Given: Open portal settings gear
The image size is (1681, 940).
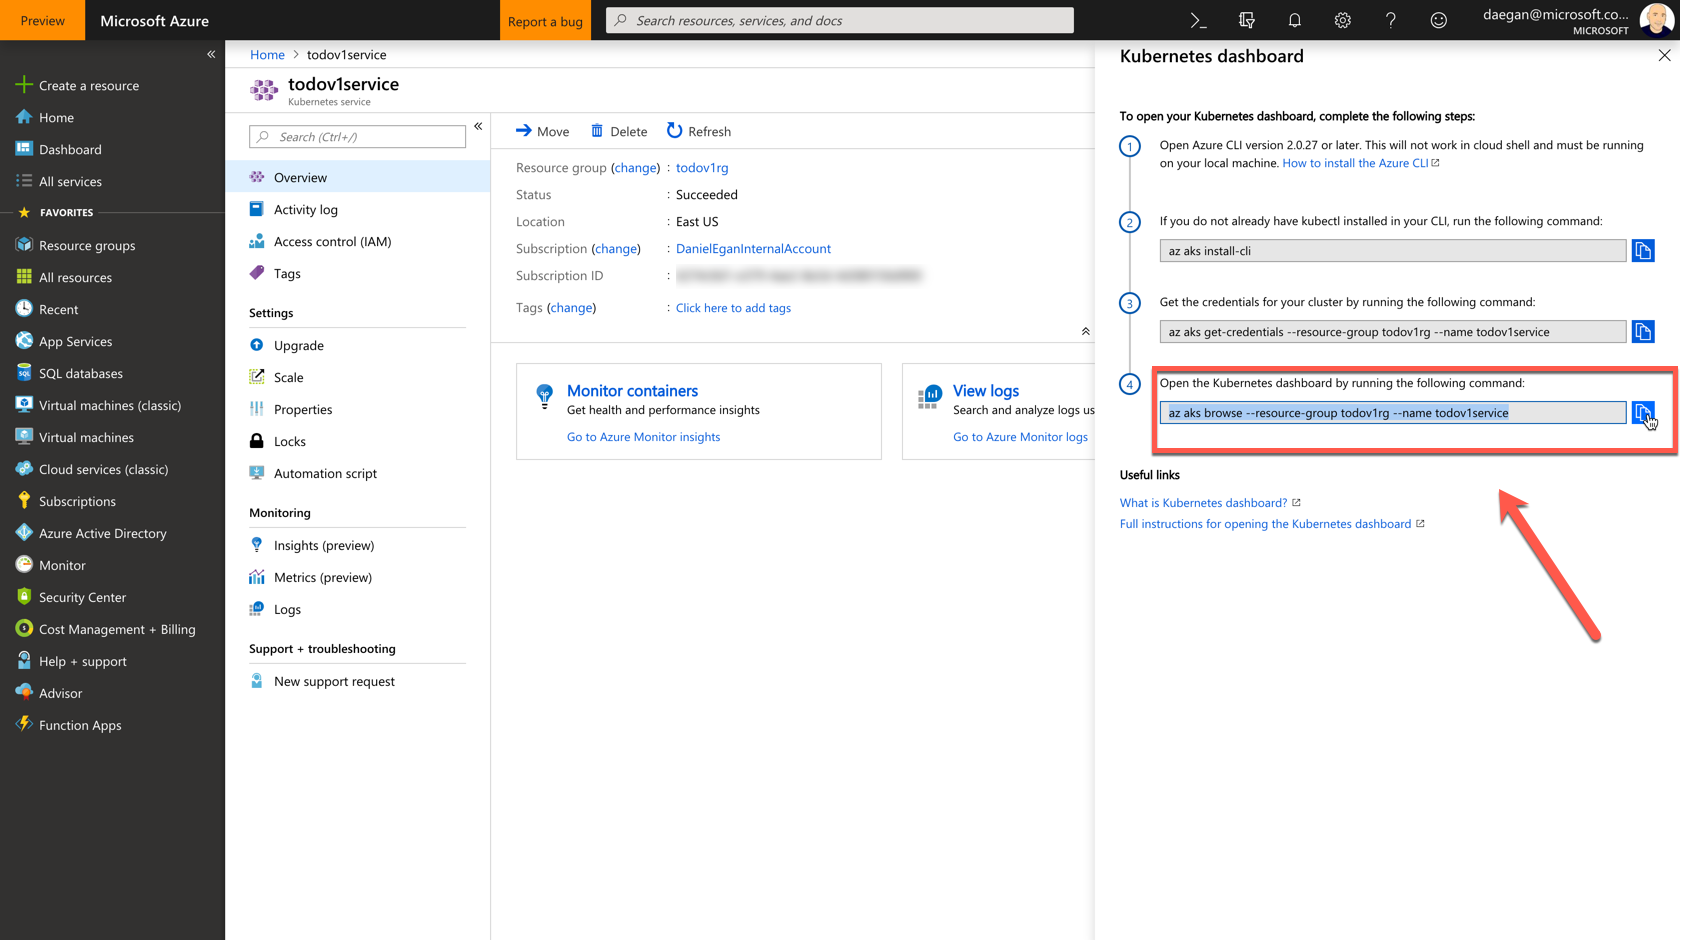Looking at the screenshot, I should coord(1342,20).
